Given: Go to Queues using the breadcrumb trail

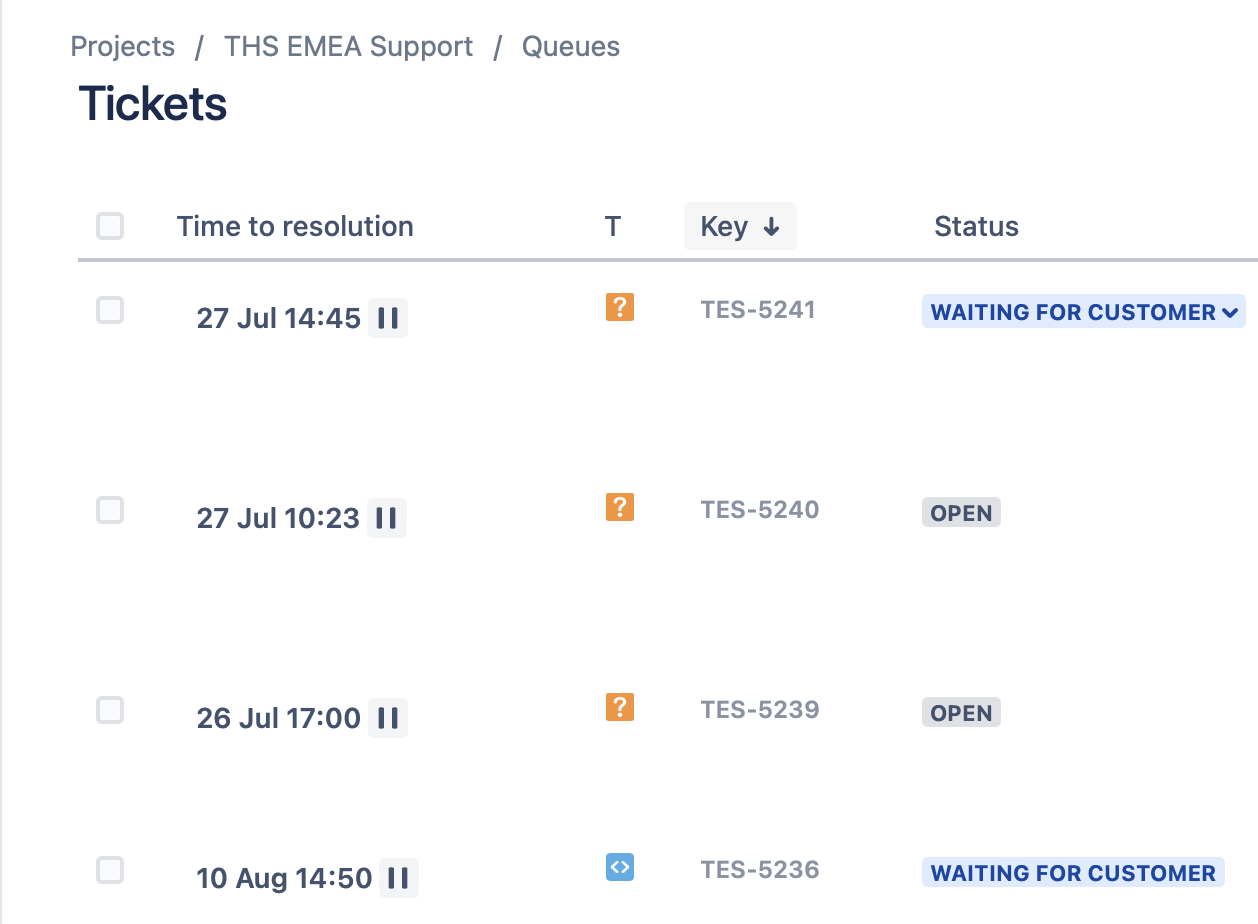Looking at the screenshot, I should 570,46.
